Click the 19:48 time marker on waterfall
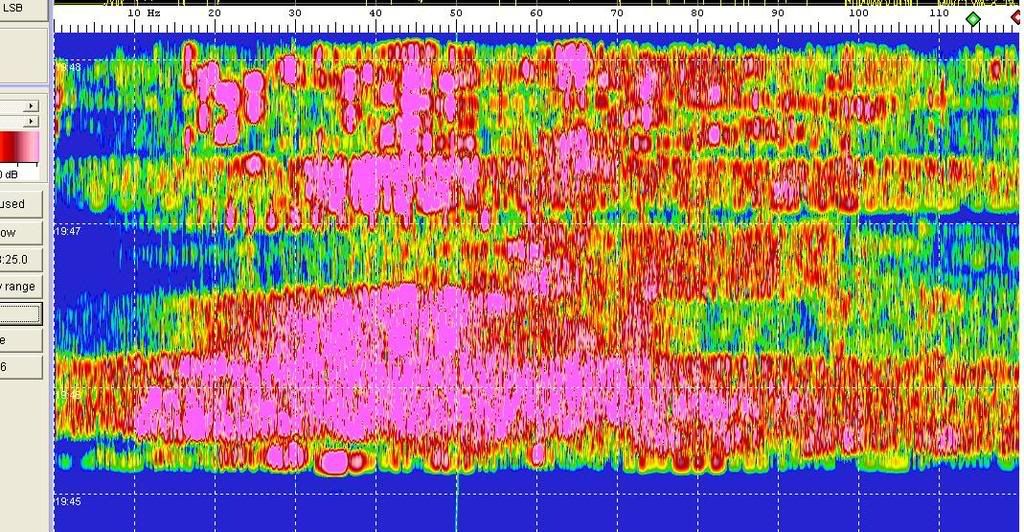This screenshot has height=532, width=1024. (68, 67)
